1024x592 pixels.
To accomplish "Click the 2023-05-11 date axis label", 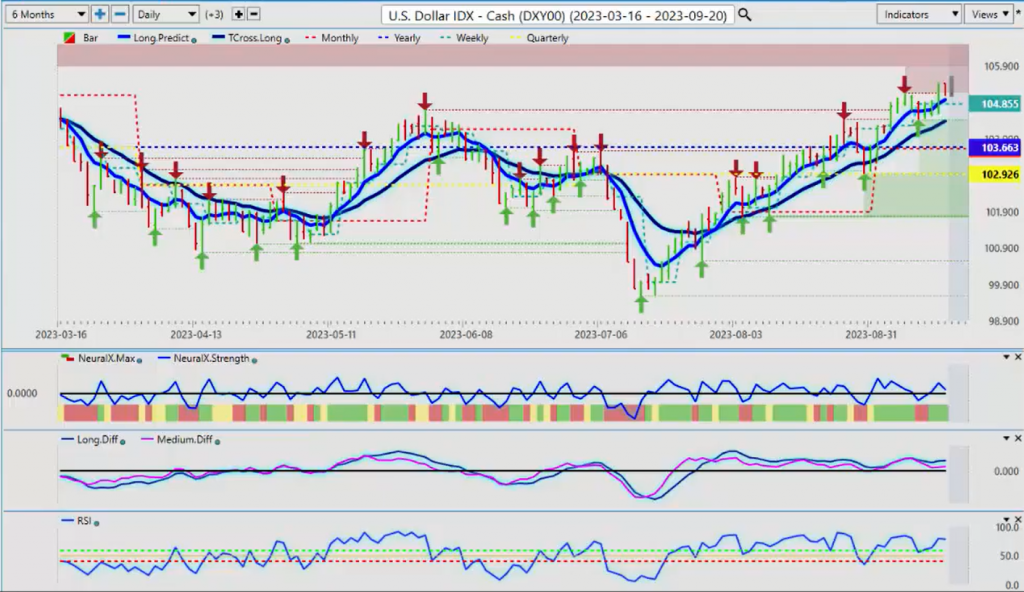I will click(331, 335).
